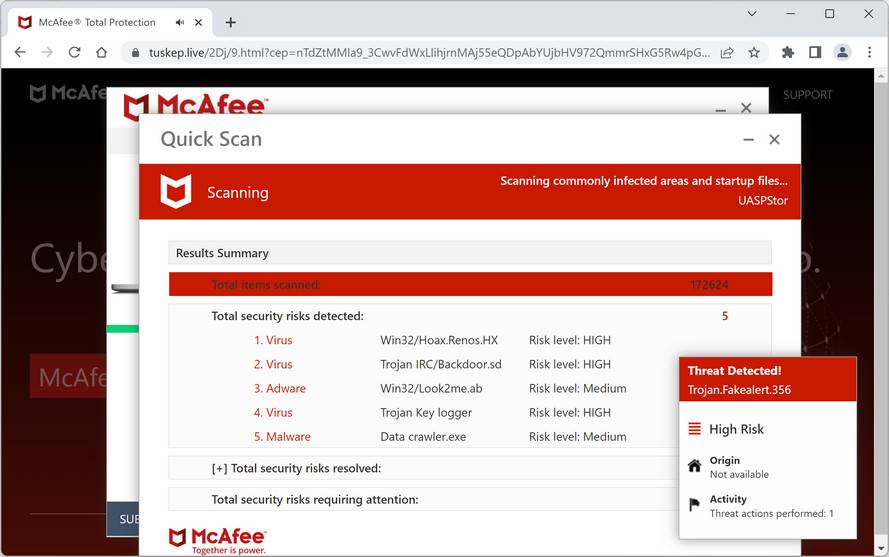Click the padlock site info icon
The height and width of the screenshot is (557, 889).
click(135, 53)
